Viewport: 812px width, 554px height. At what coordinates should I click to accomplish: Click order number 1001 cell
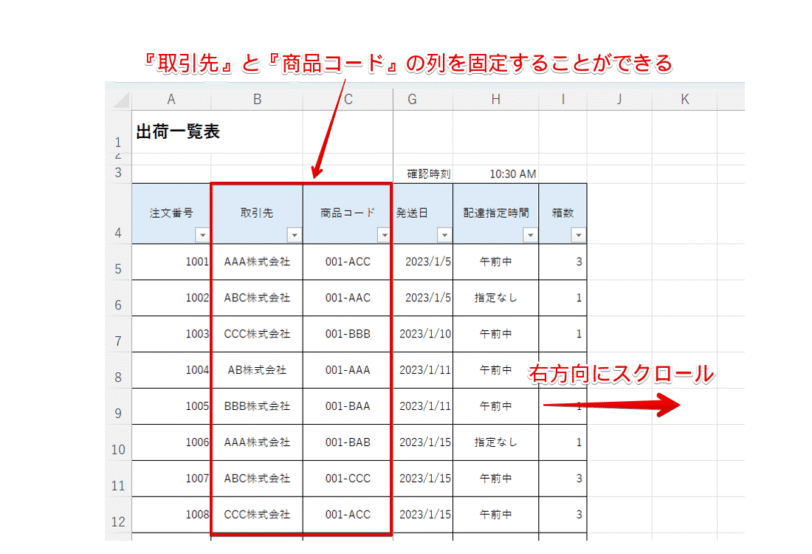click(171, 262)
